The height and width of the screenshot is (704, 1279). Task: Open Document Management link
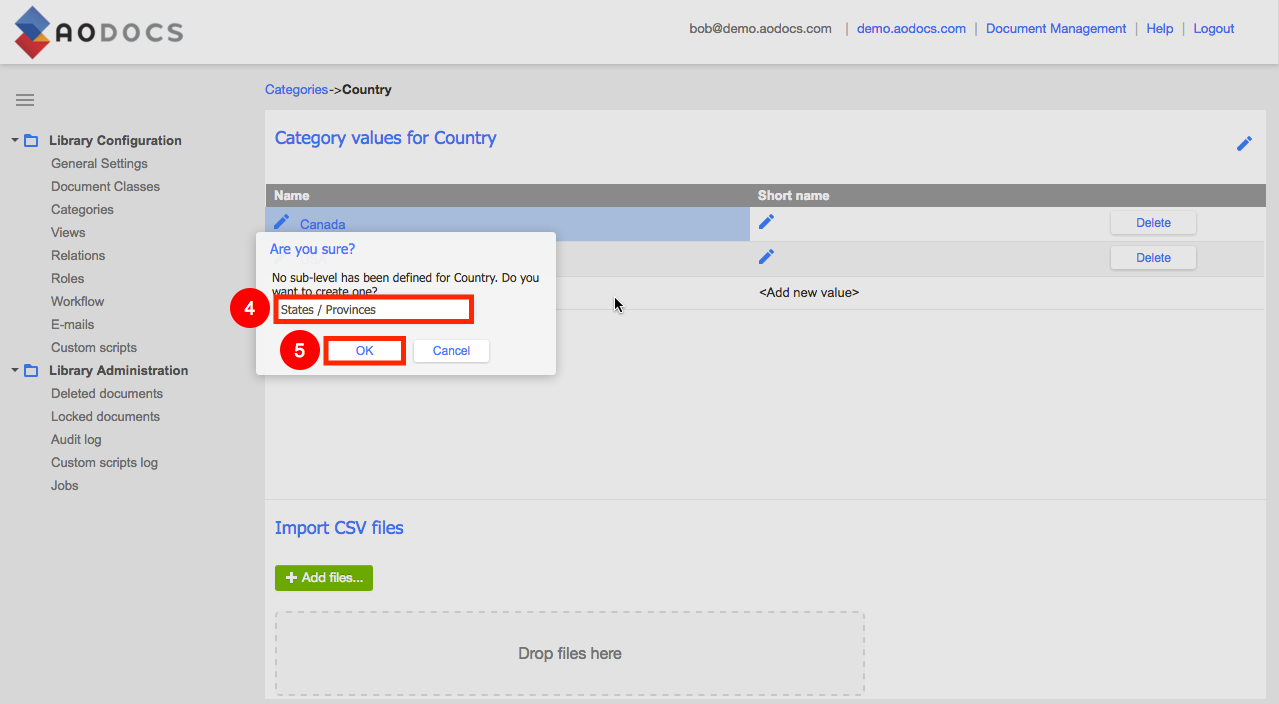(x=1056, y=29)
